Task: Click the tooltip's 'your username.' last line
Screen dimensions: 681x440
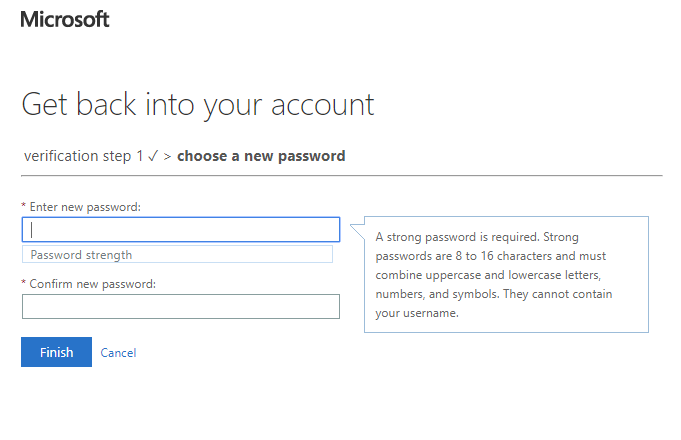Action: pos(417,313)
